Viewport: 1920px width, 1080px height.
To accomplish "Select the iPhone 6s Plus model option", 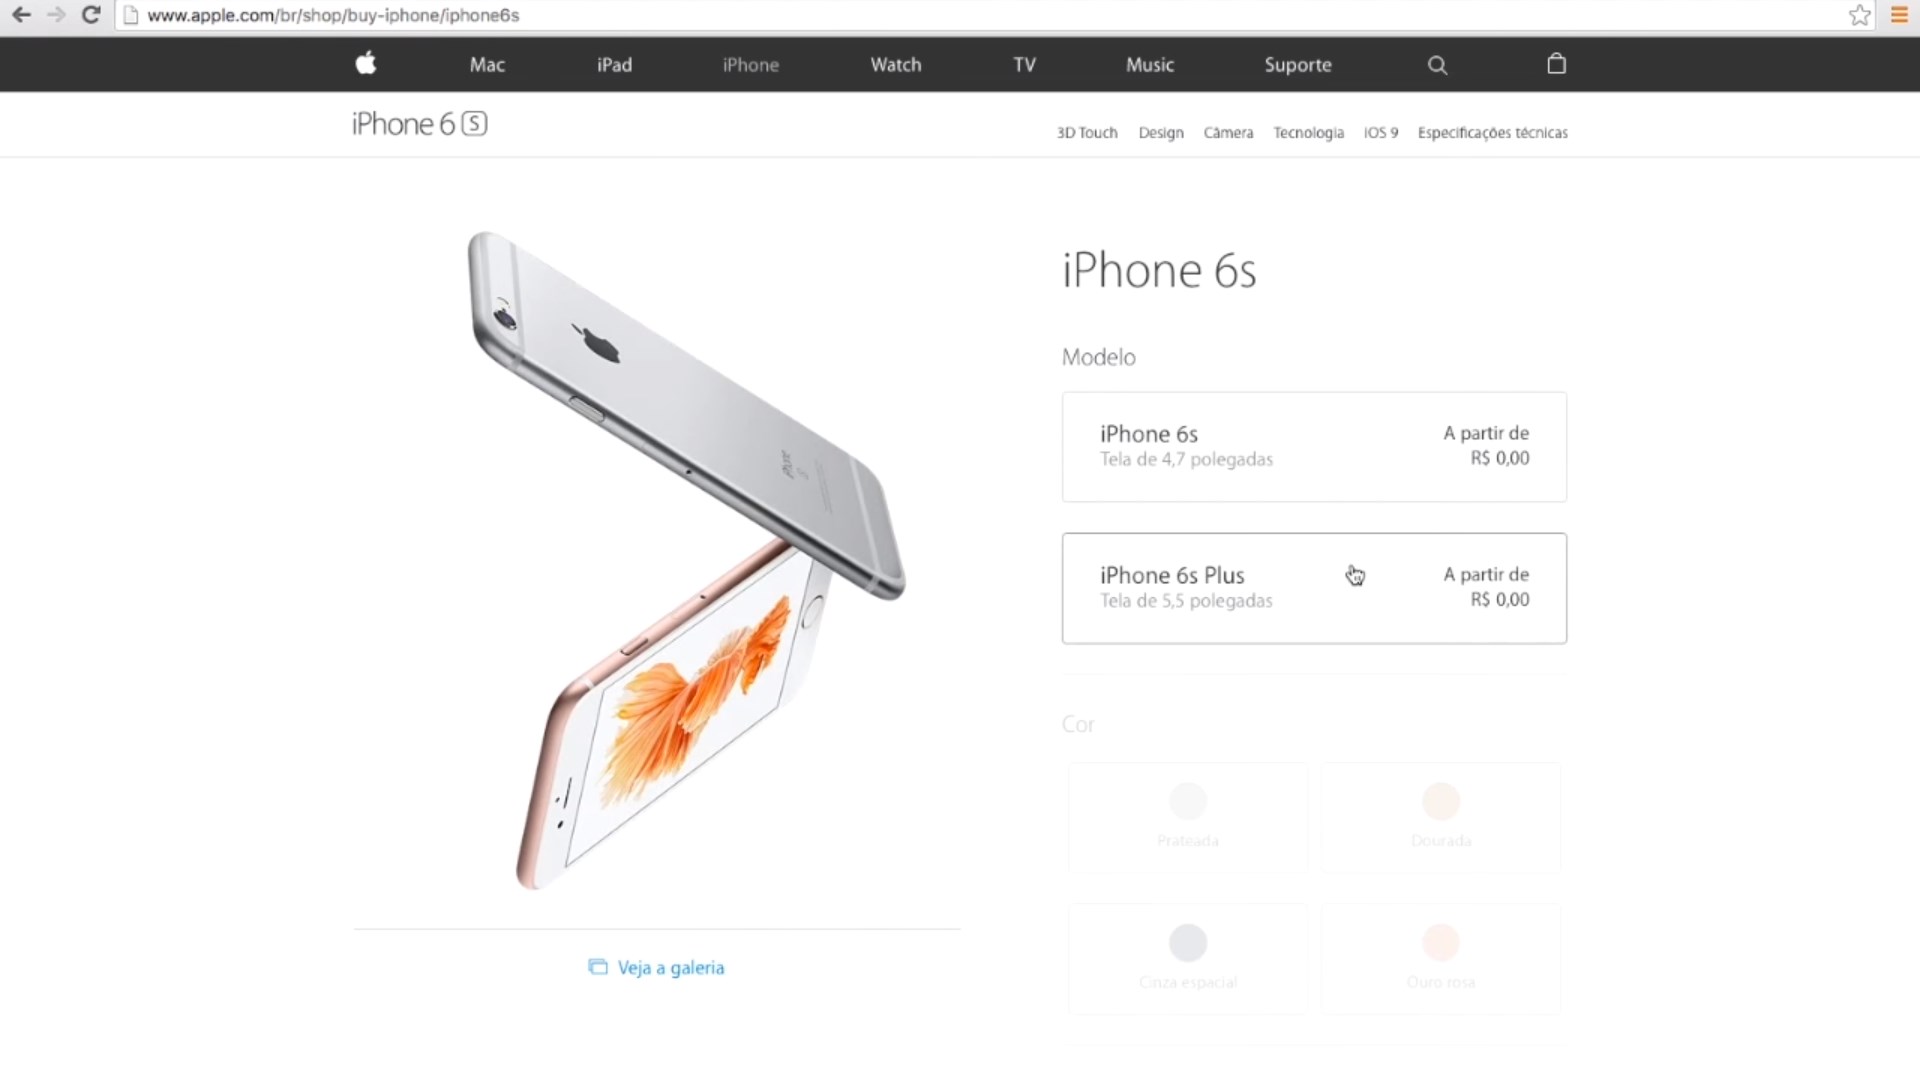I will point(1314,588).
